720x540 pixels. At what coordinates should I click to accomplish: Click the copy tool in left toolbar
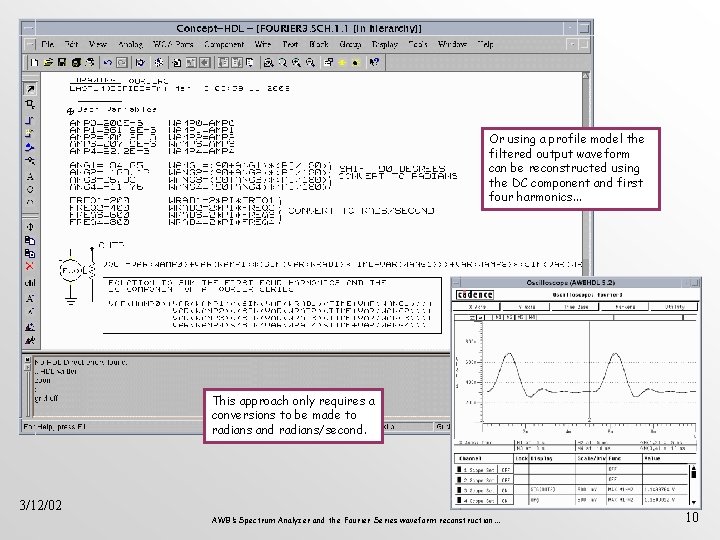(x=30, y=240)
